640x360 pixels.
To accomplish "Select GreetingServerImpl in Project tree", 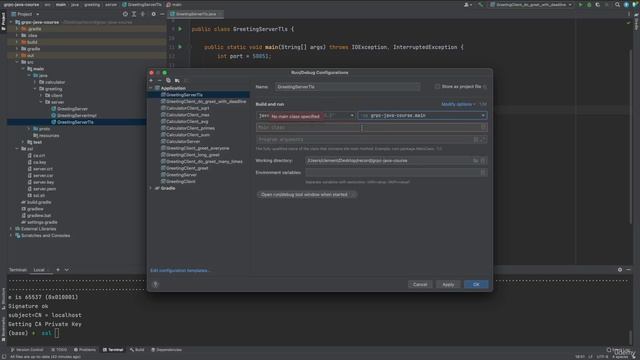I will [76, 116].
